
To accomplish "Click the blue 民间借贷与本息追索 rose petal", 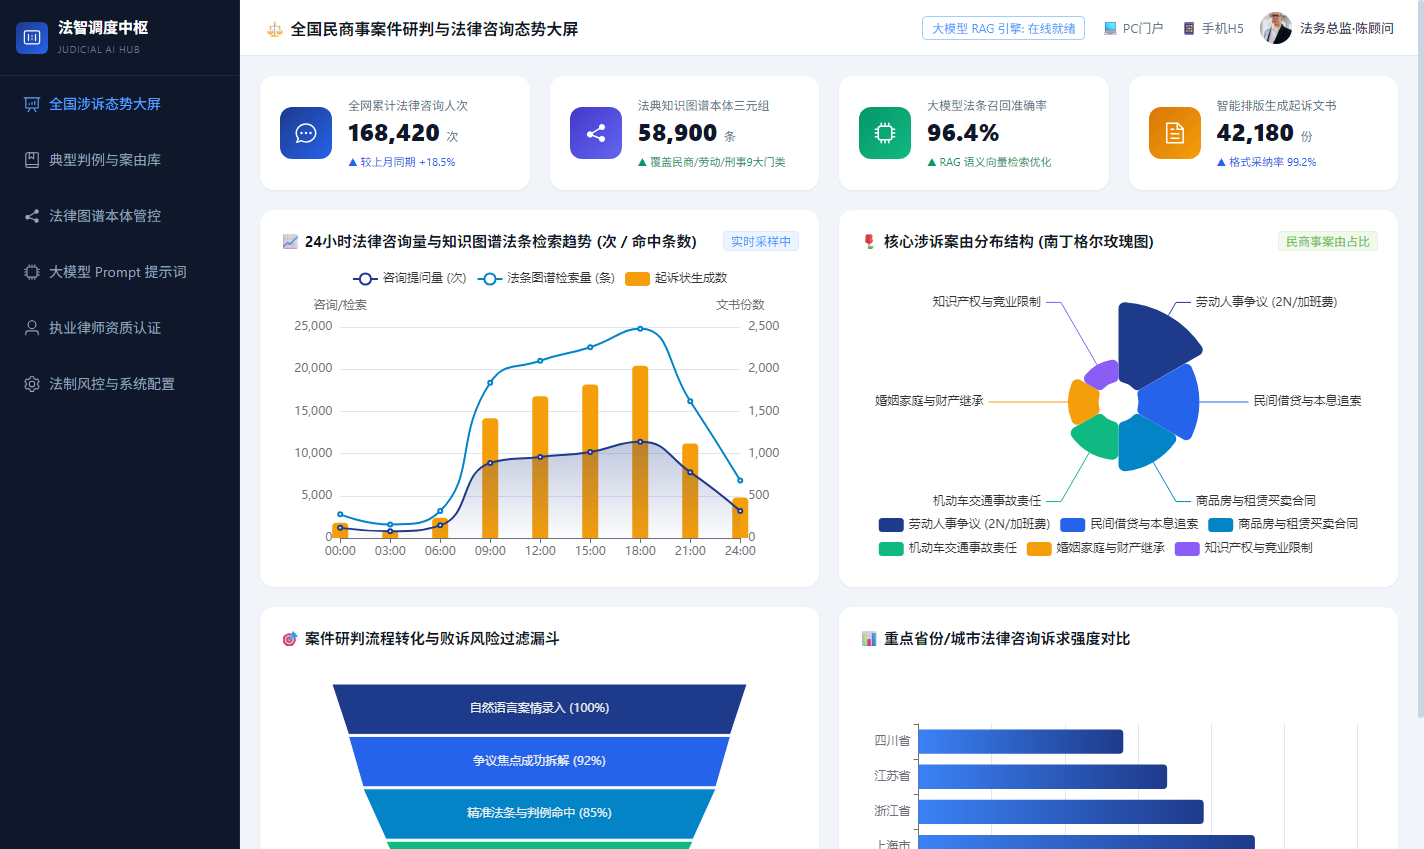I will [1172, 401].
